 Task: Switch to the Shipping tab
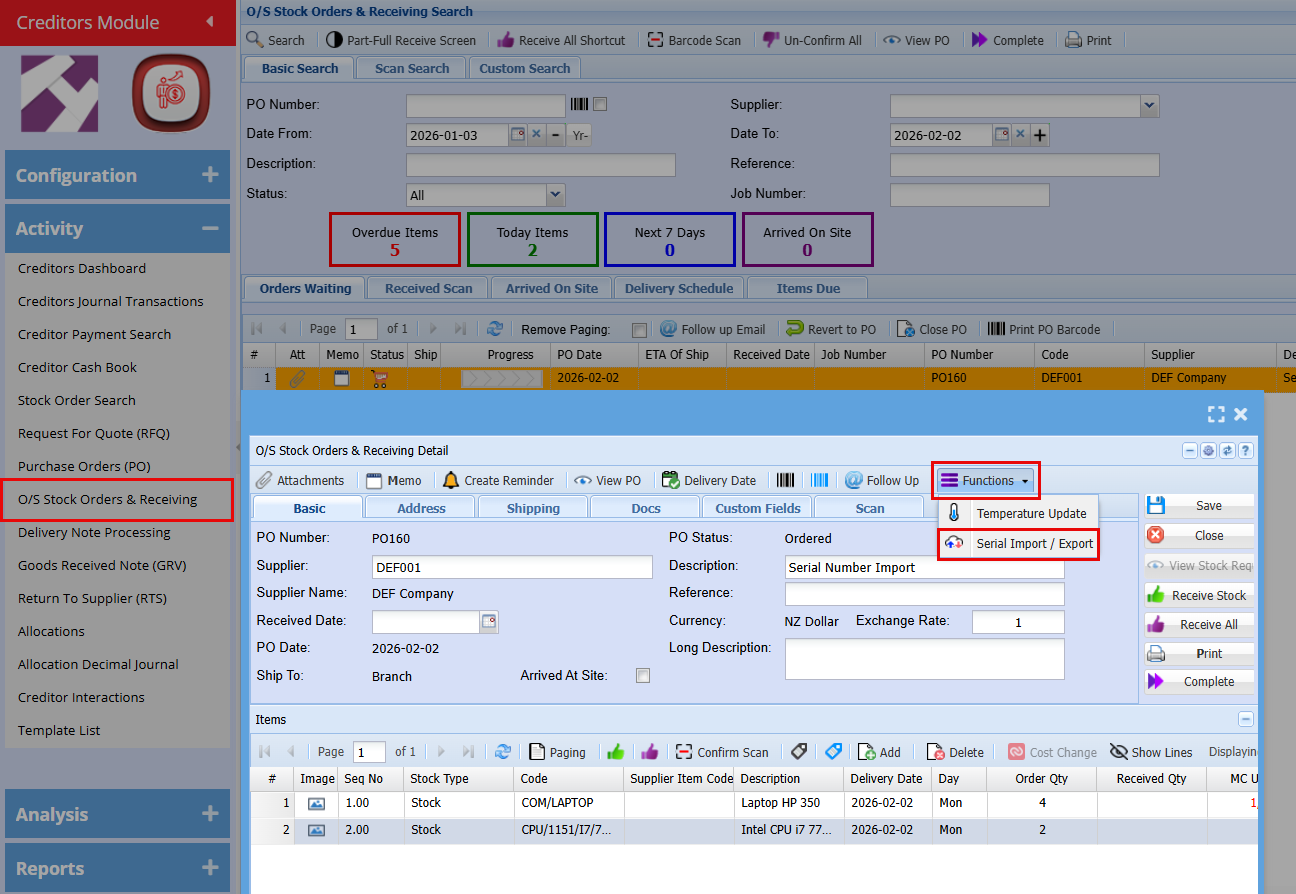(533, 508)
